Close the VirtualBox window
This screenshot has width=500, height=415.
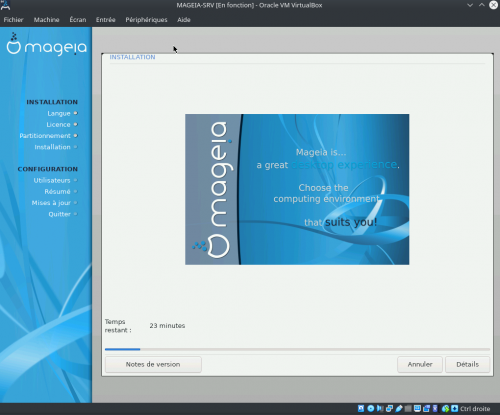(x=493, y=5)
